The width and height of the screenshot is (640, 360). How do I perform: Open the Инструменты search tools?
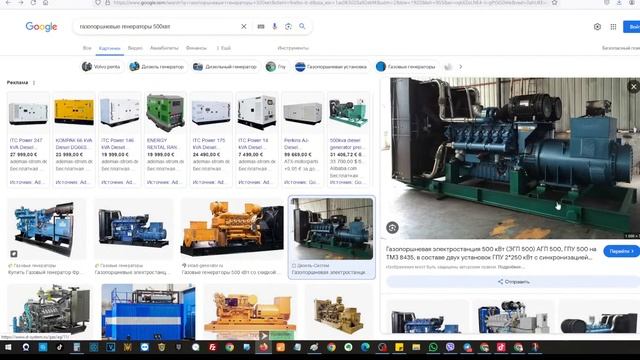(x=293, y=48)
